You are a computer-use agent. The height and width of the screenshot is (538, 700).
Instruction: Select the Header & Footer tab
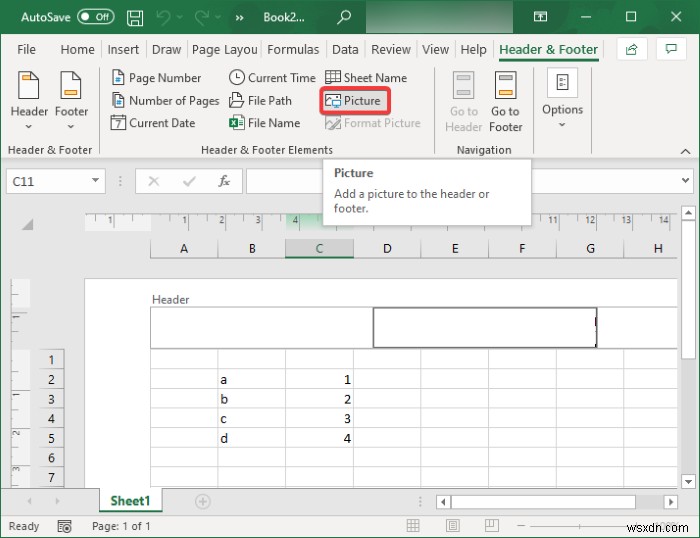pyautogui.click(x=548, y=49)
